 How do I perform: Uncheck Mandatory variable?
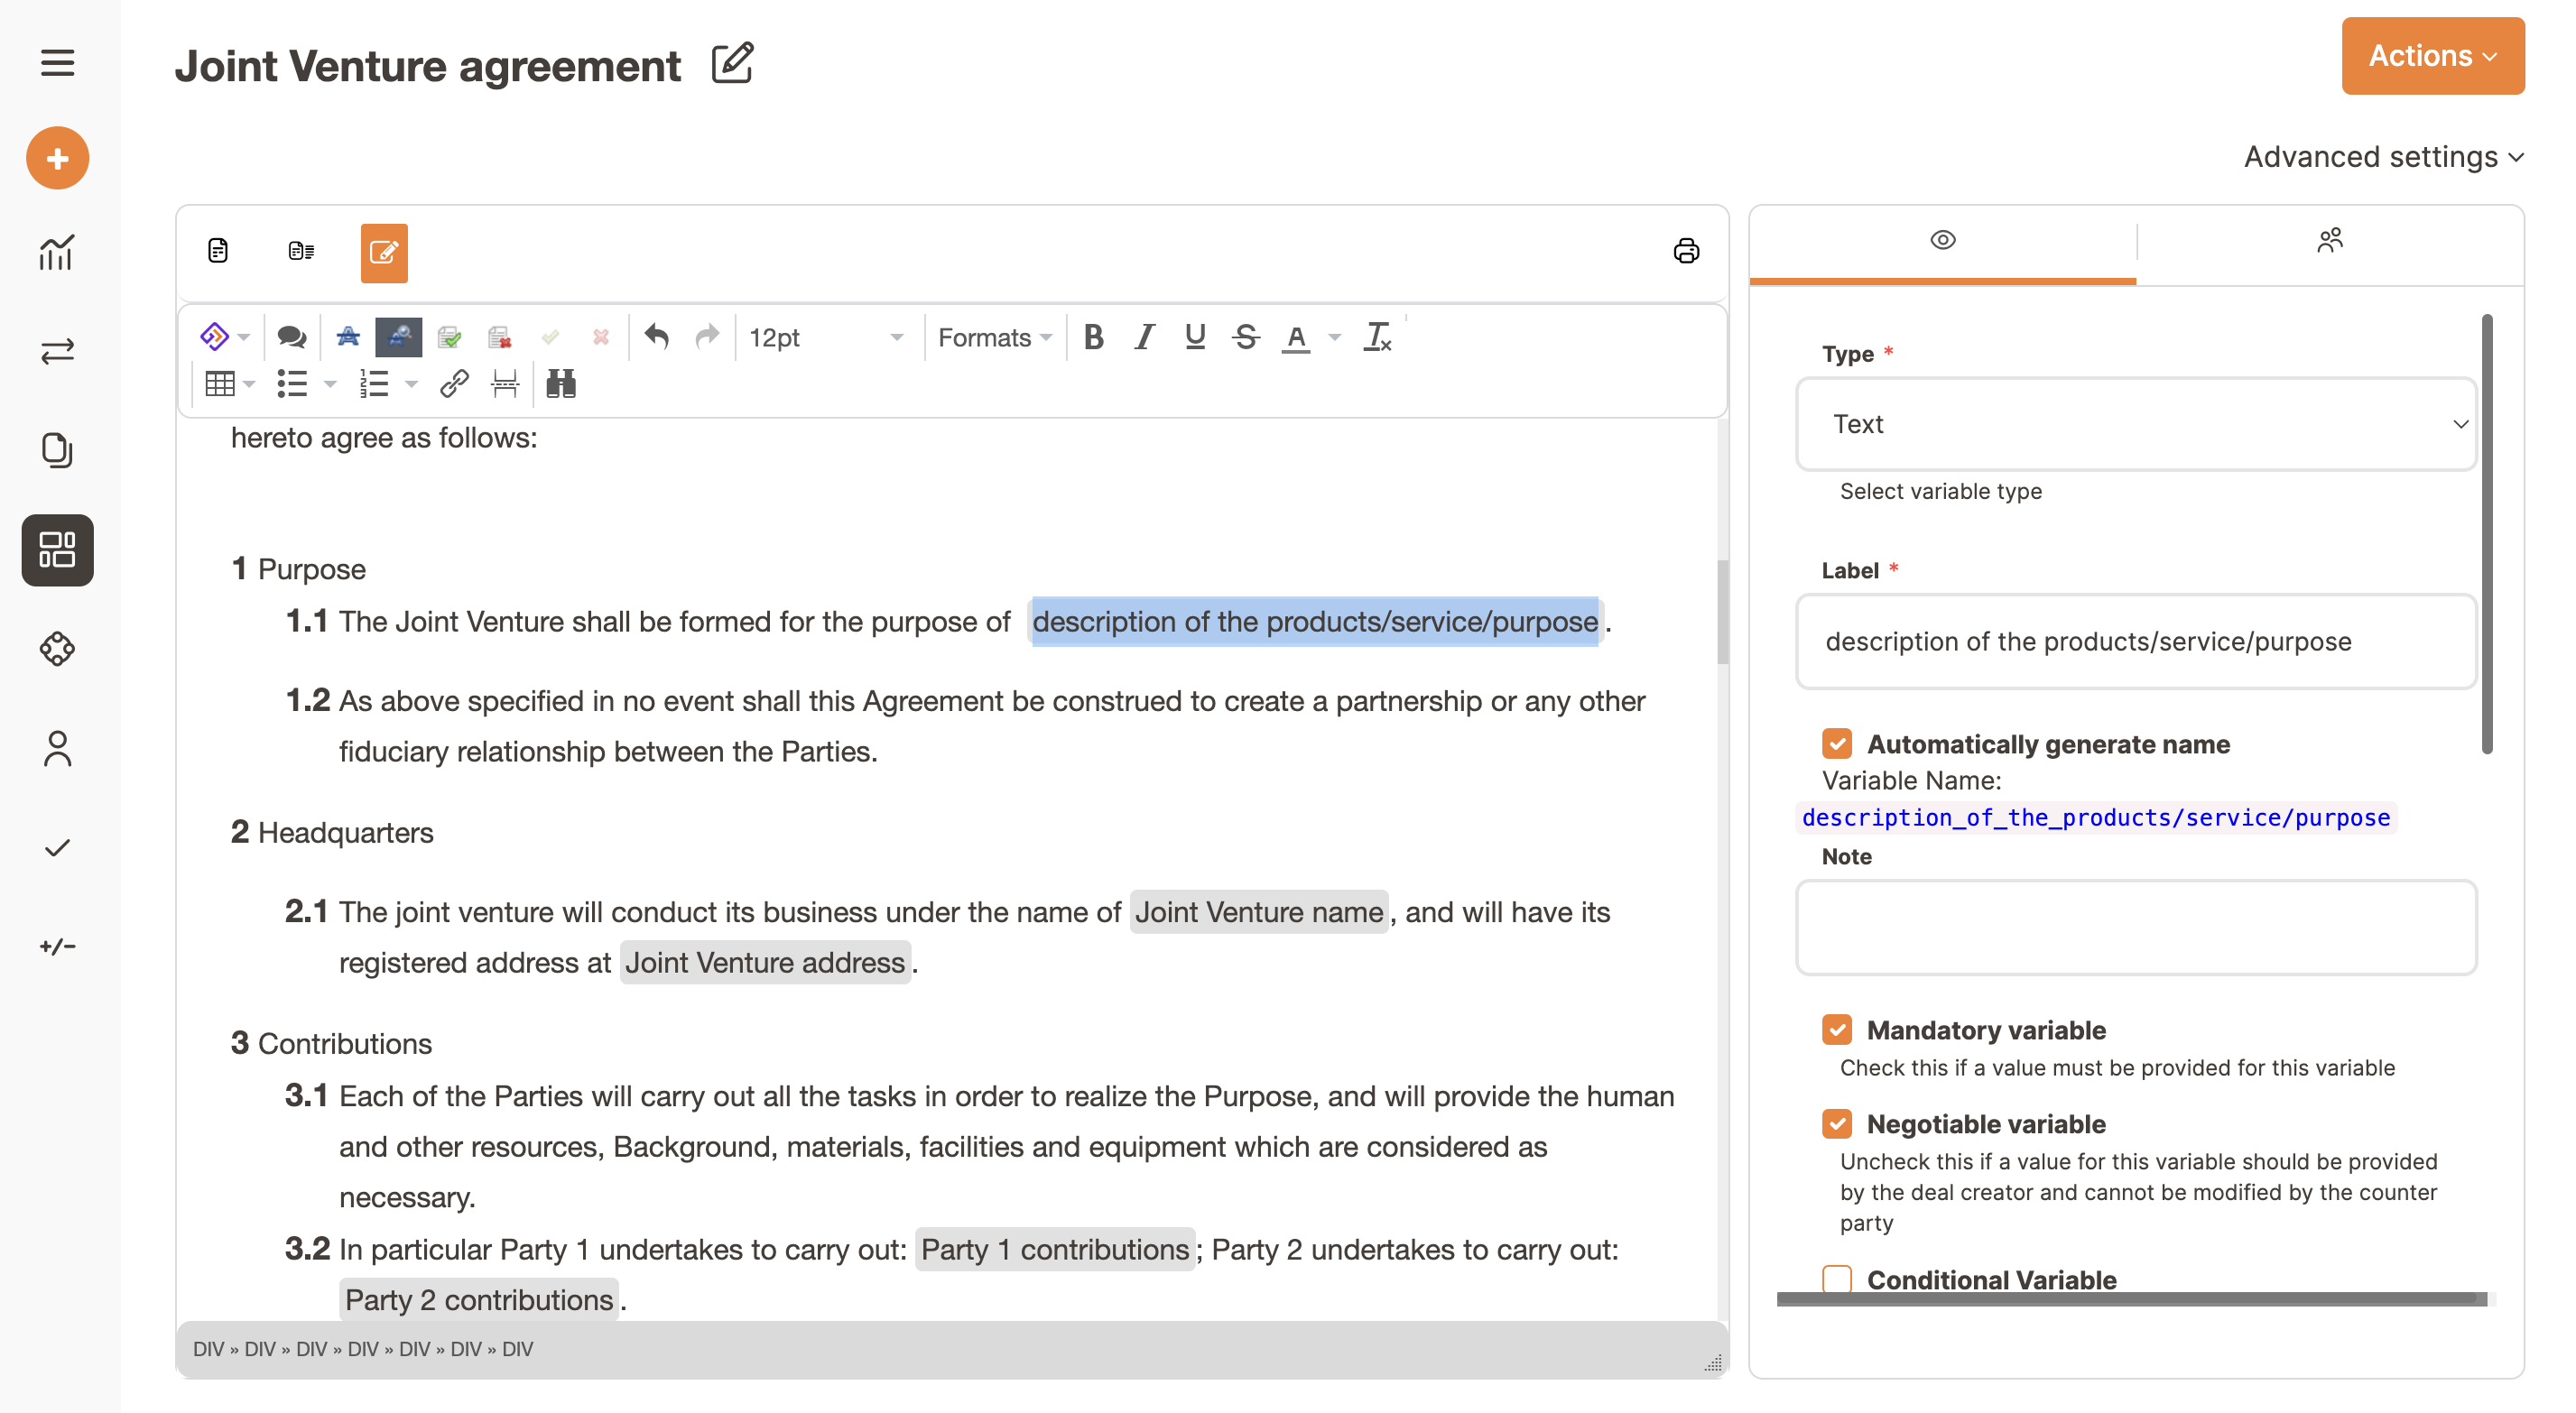pyautogui.click(x=1836, y=1029)
